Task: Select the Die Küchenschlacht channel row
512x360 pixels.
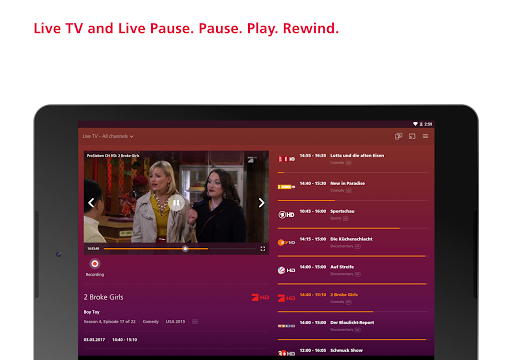Action: pyautogui.click(x=353, y=243)
